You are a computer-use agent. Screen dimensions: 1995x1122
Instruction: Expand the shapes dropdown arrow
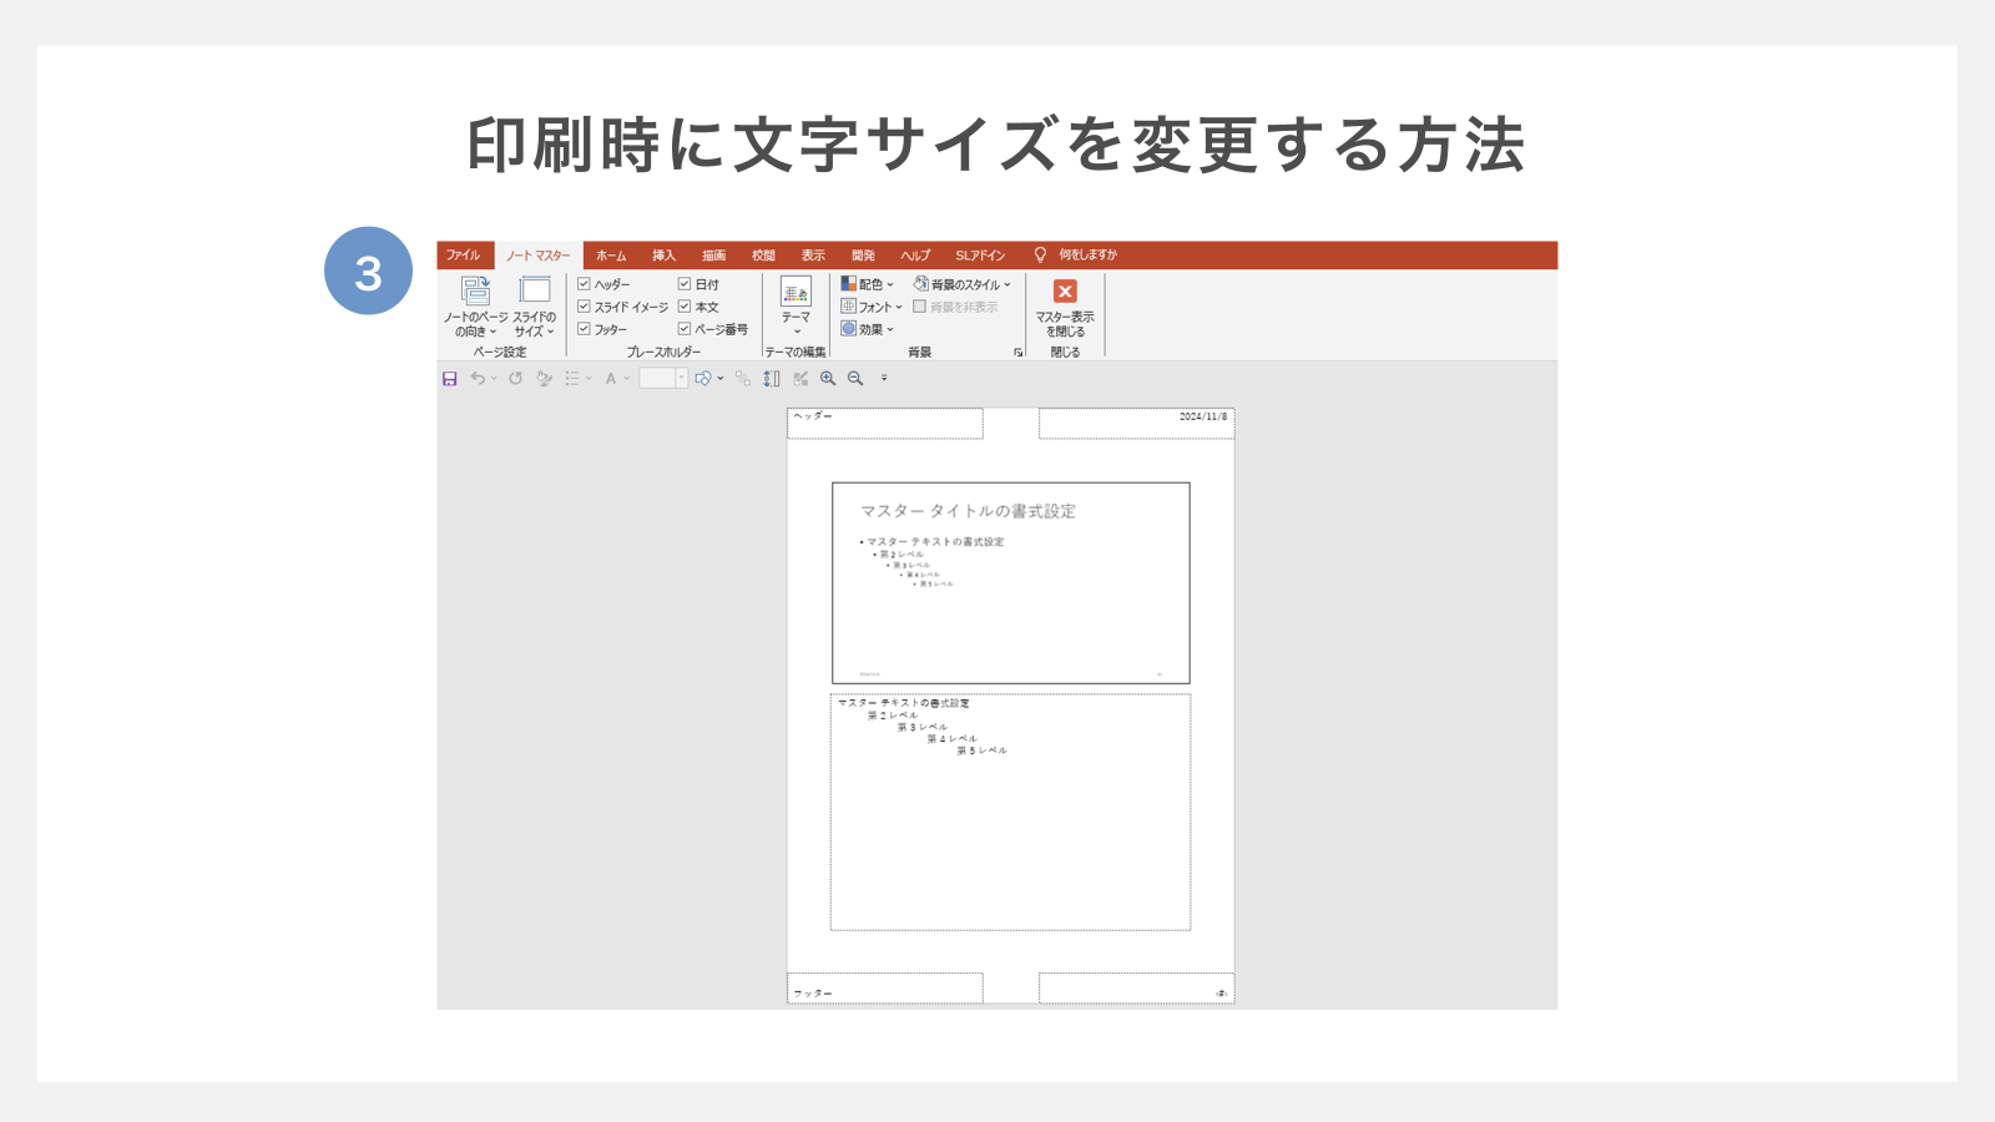(720, 379)
